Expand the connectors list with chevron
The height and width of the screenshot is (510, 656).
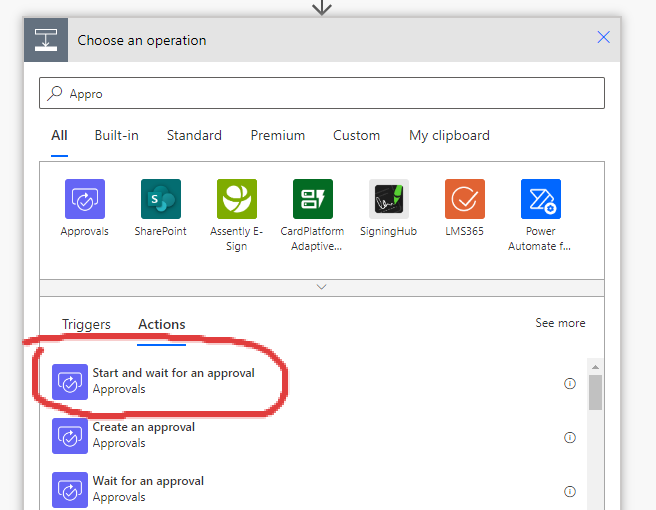321,287
